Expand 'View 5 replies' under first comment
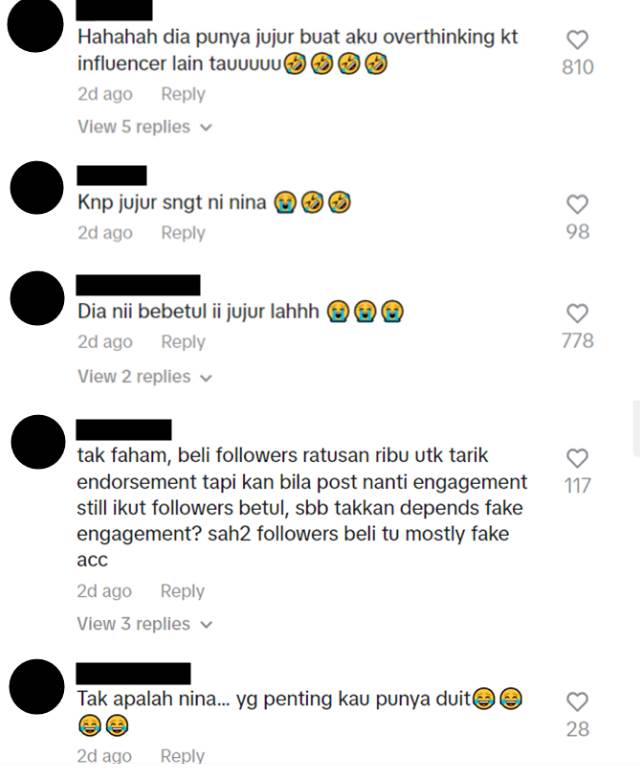 pyautogui.click(x=144, y=127)
